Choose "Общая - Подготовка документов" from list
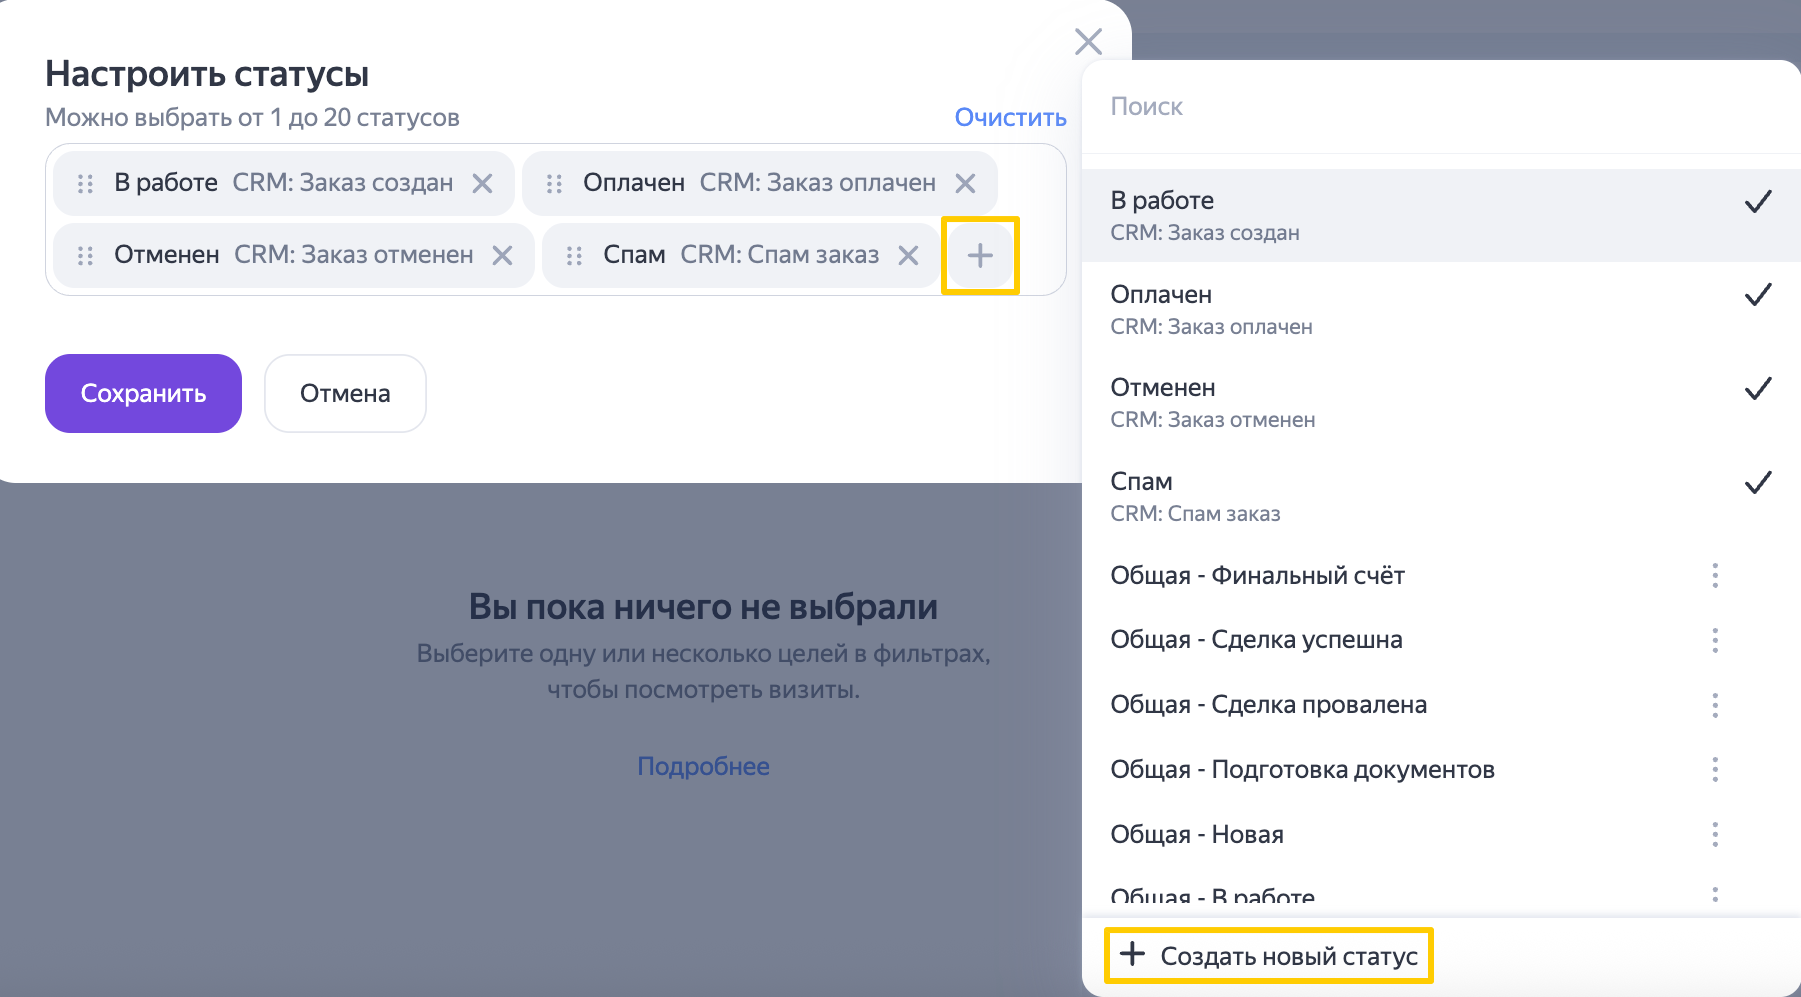Viewport: 1801px width, 997px height. click(1302, 770)
